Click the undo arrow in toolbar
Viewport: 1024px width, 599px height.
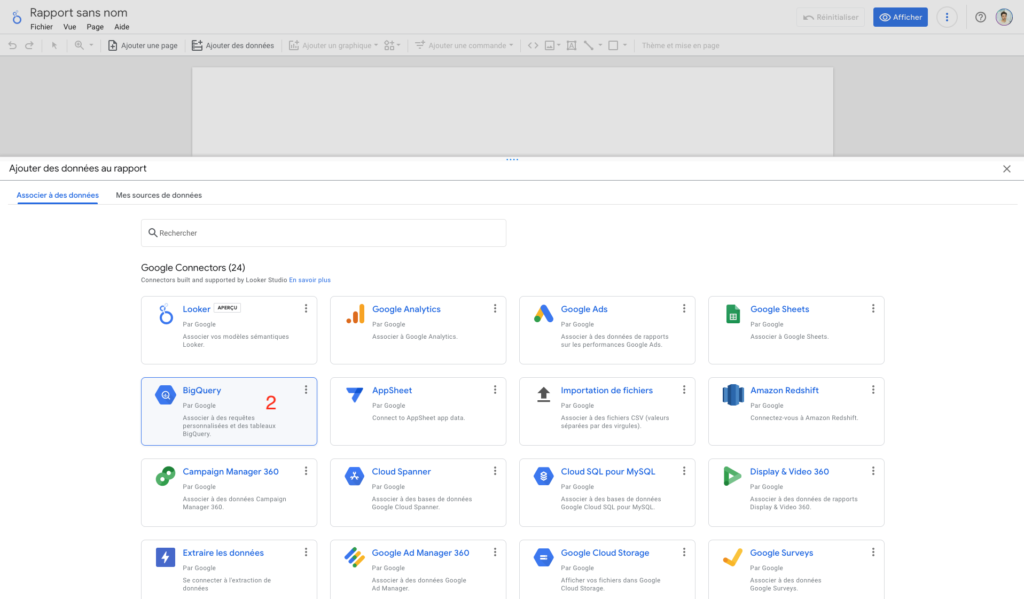pyautogui.click(x=12, y=45)
